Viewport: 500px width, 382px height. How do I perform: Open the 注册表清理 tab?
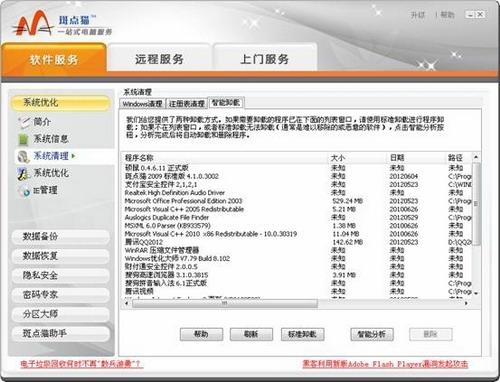point(187,103)
